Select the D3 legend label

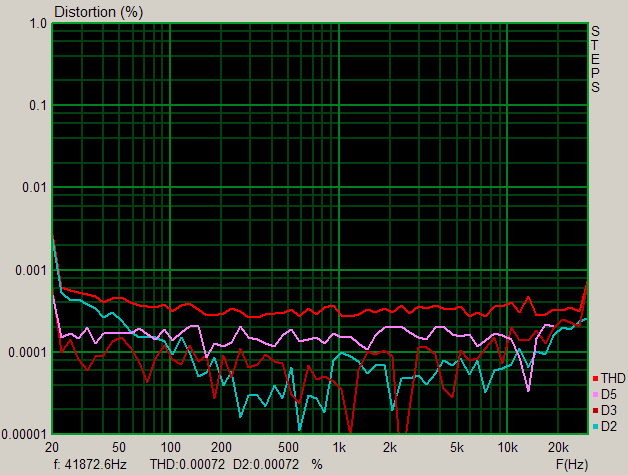pos(609,411)
